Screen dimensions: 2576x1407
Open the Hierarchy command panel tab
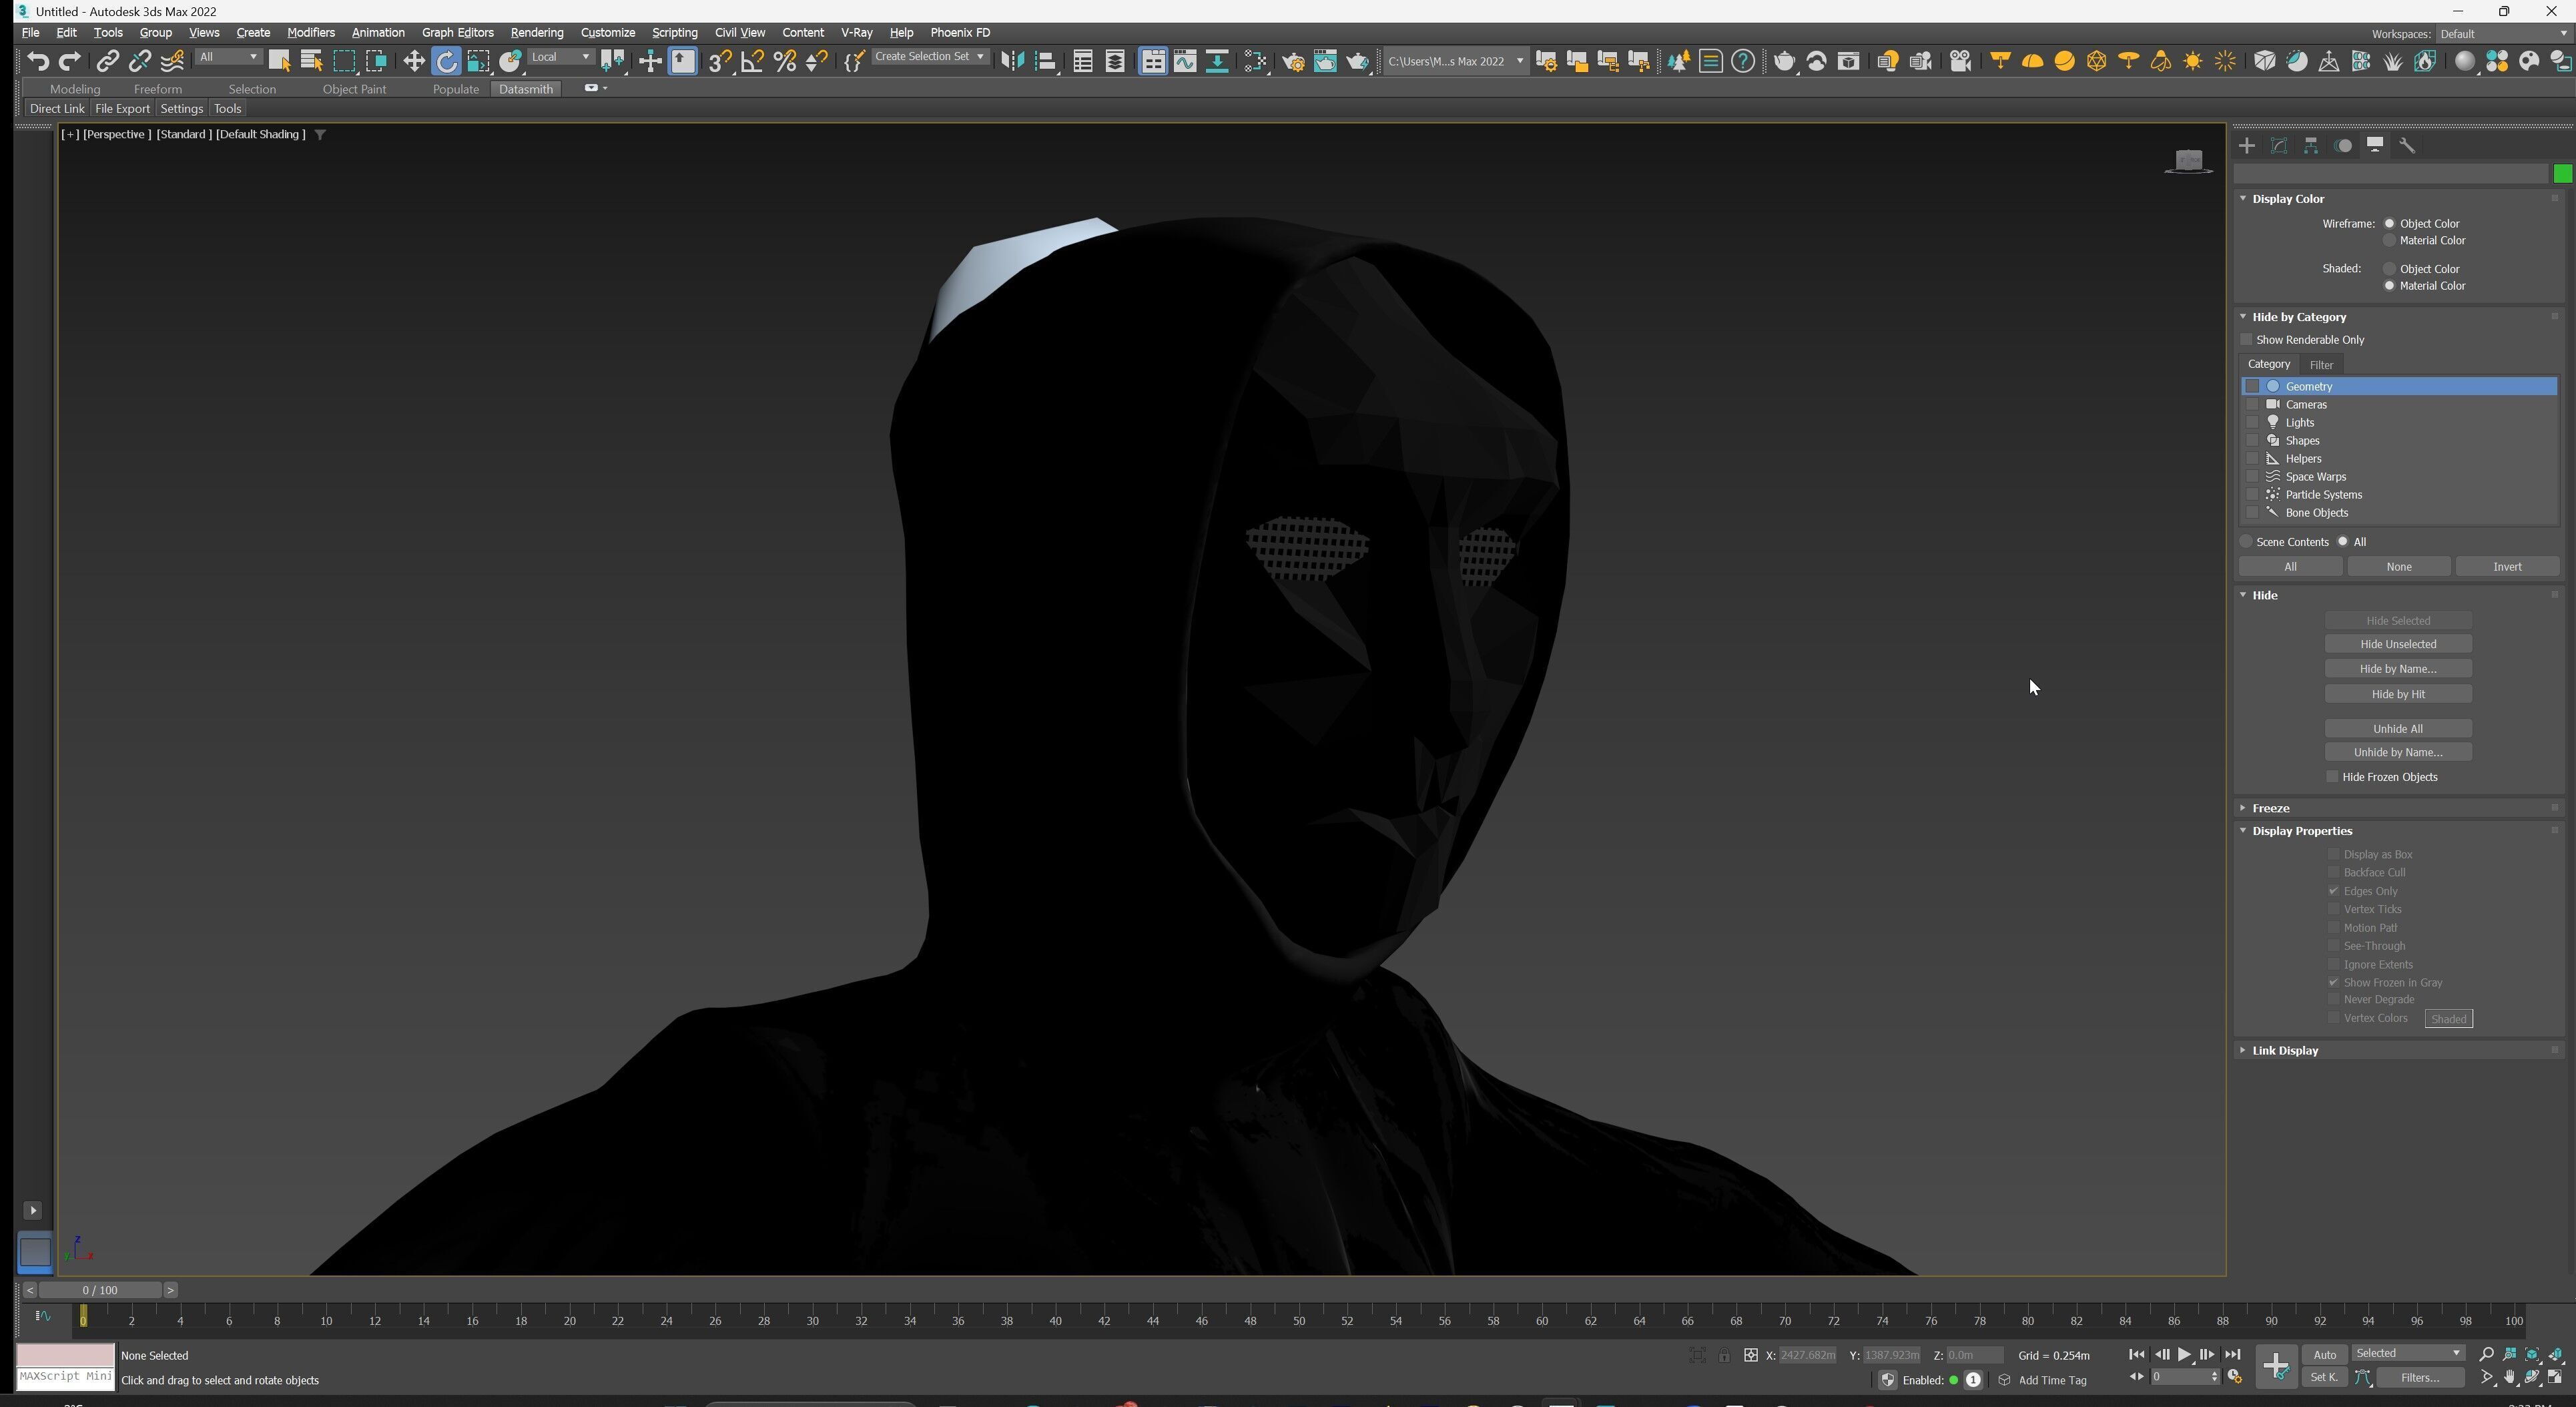(2311, 146)
